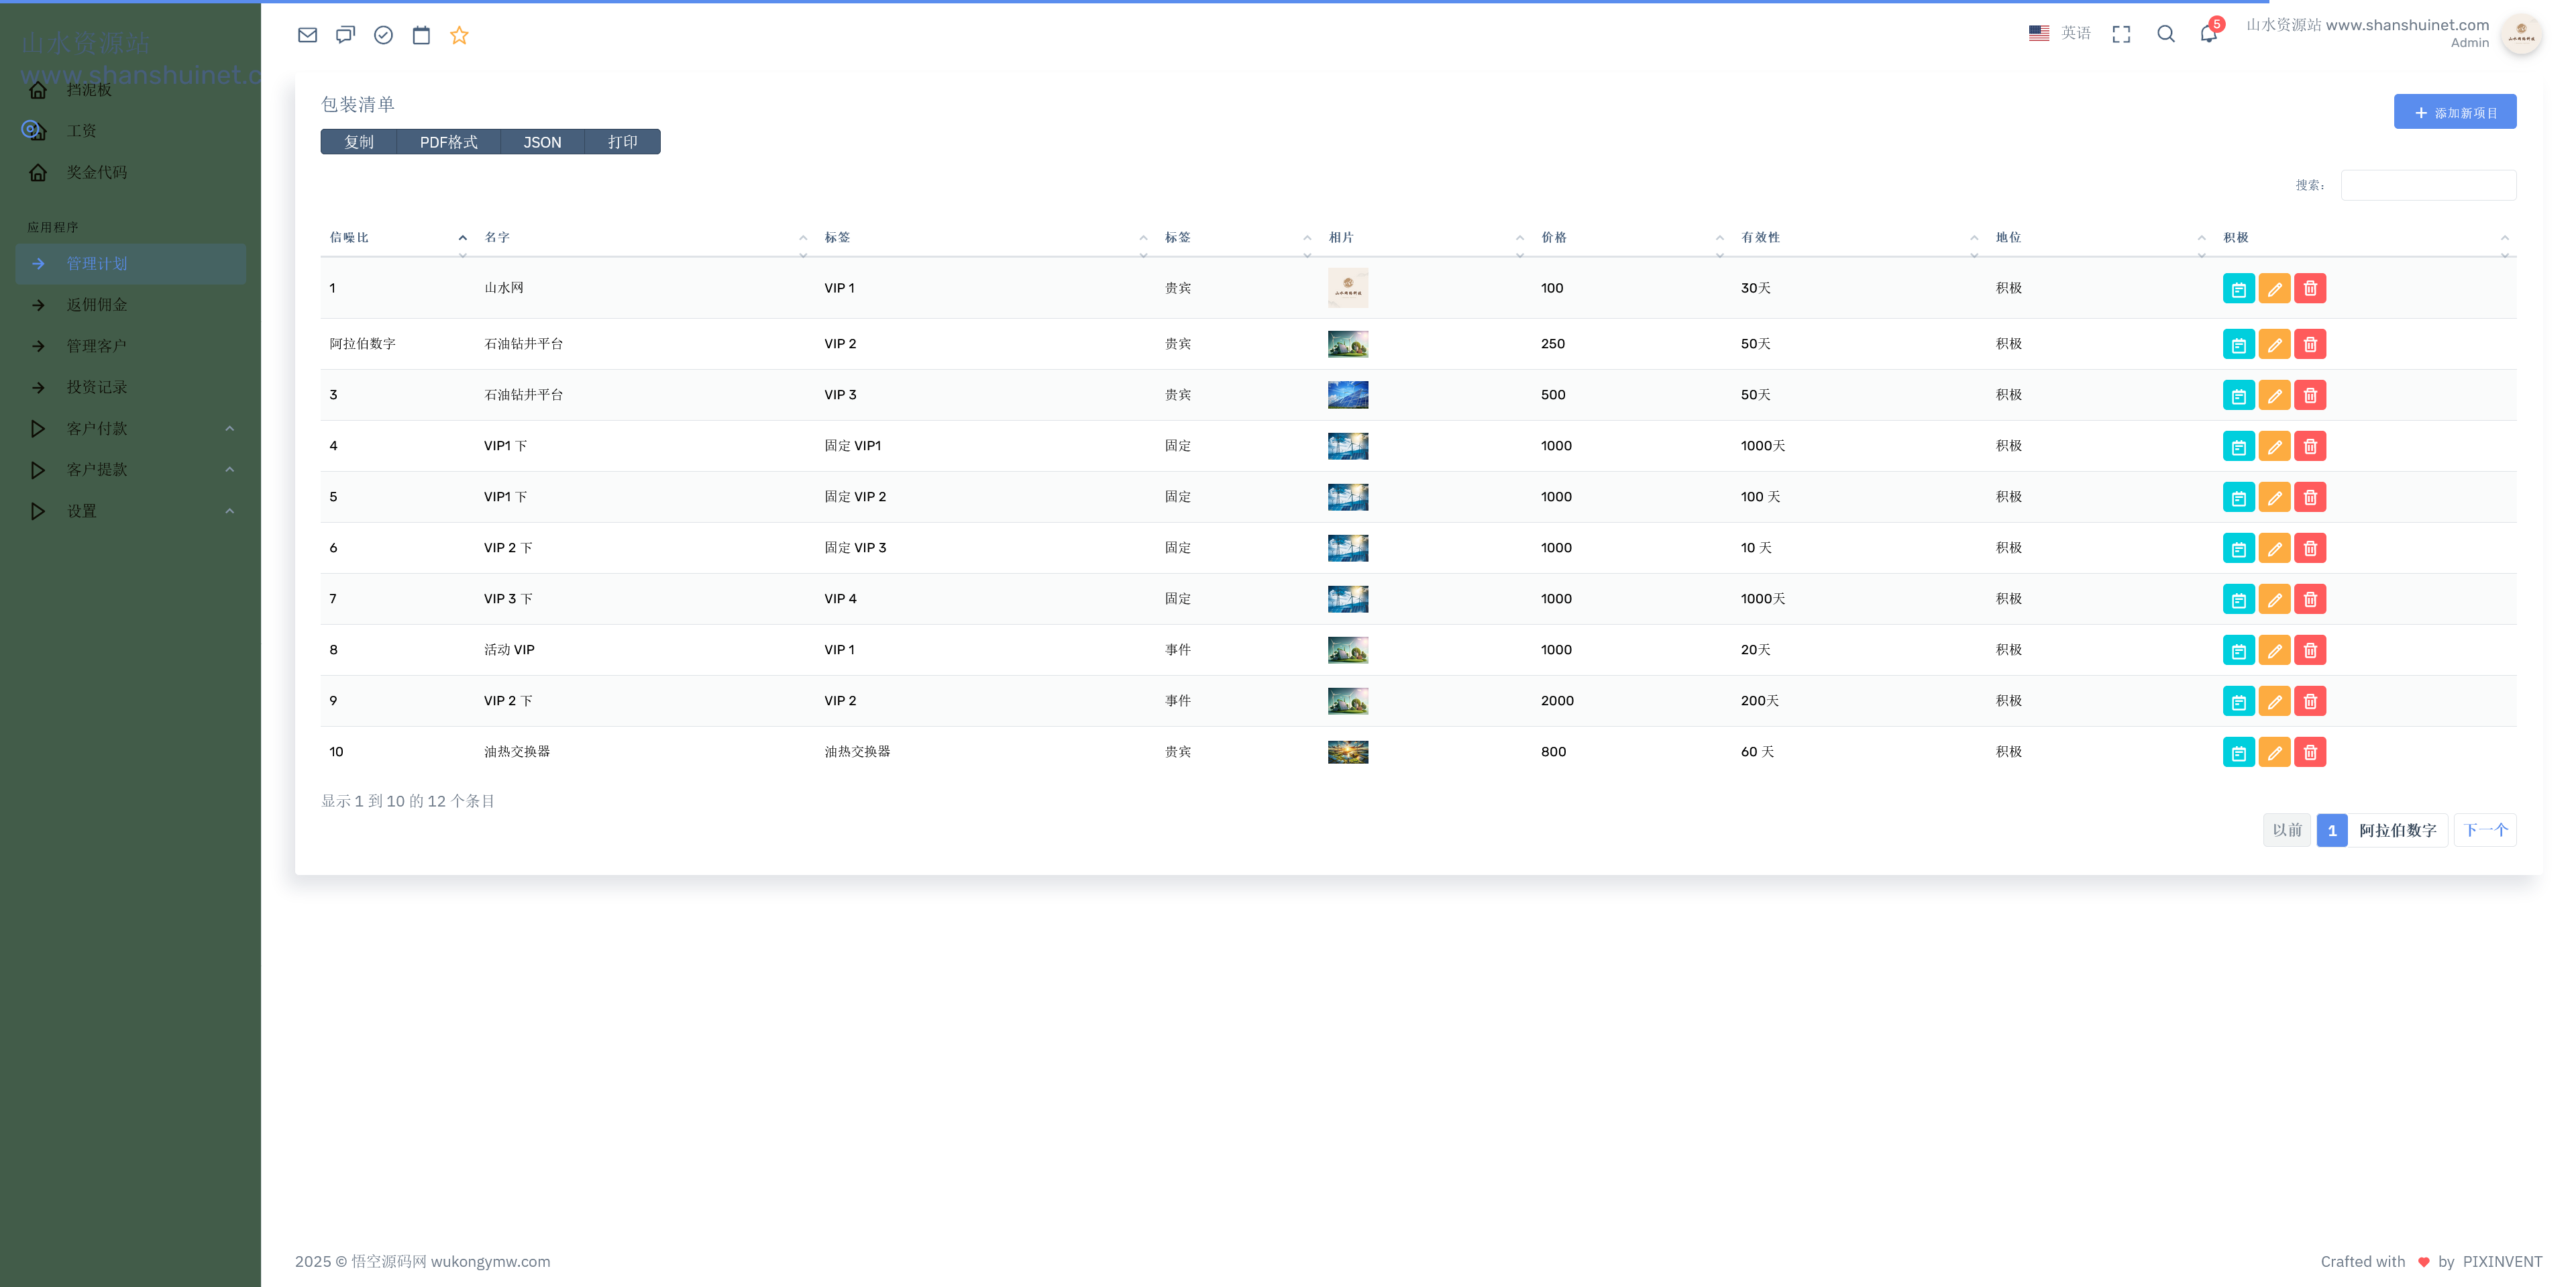Open the calendar icon in header

421,35
